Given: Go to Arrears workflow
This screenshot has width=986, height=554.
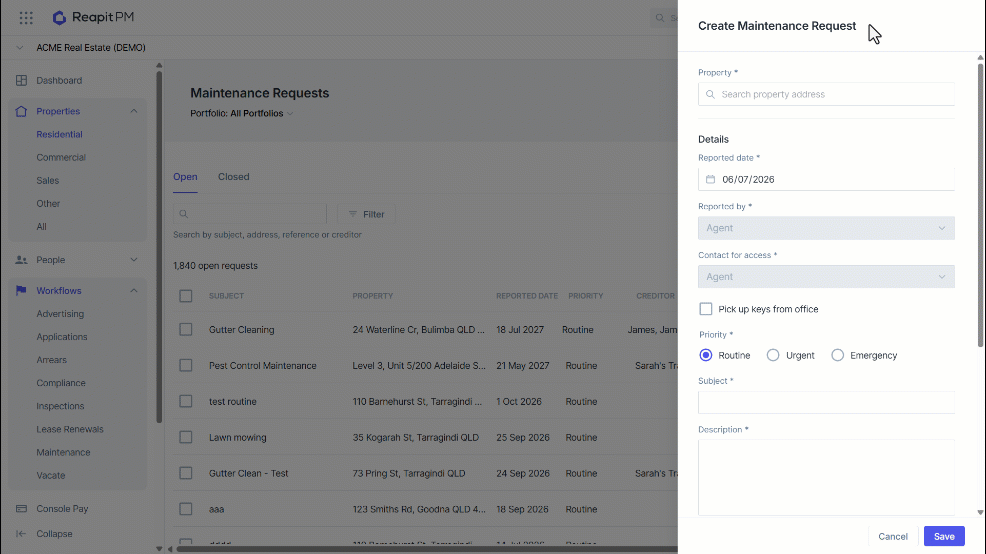Looking at the screenshot, I should click(x=52, y=360).
